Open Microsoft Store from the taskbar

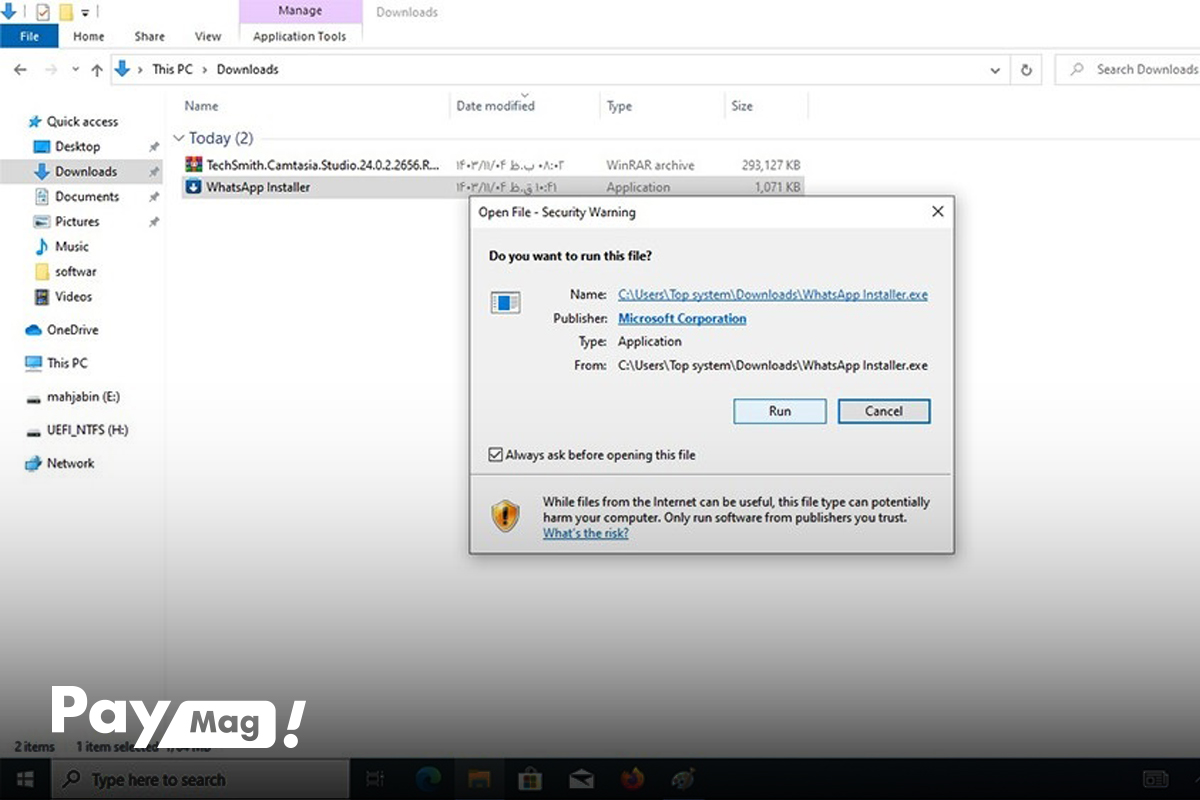(x=529, y=779)
